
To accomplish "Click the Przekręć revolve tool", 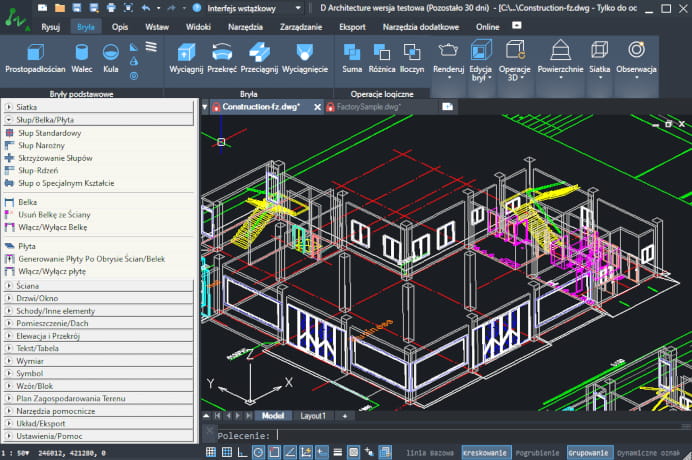I will coord(222,58).
